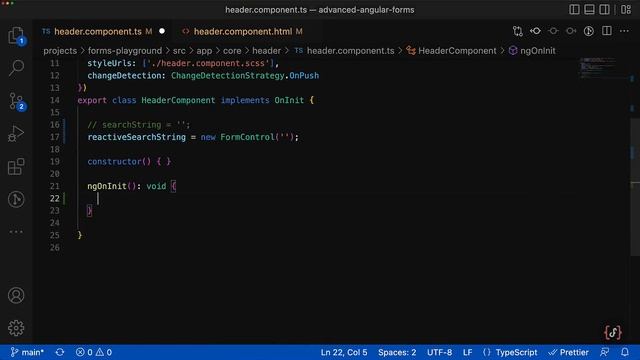Click the orange braces logo icon bottom right
The height and width of the screenshot is (360, 640).
point(613,332)
